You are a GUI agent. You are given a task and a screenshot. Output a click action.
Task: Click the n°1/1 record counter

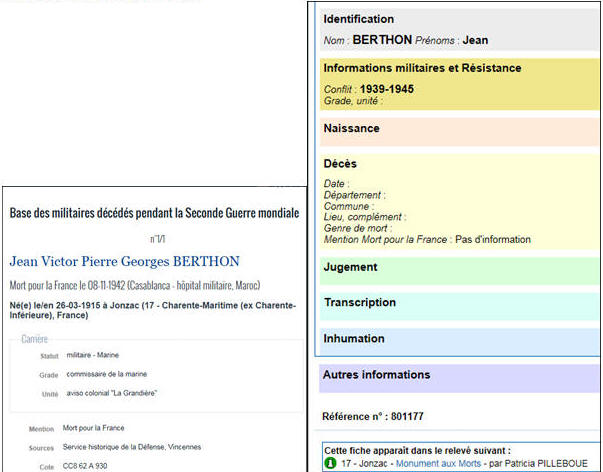click(x=157, y=239)
